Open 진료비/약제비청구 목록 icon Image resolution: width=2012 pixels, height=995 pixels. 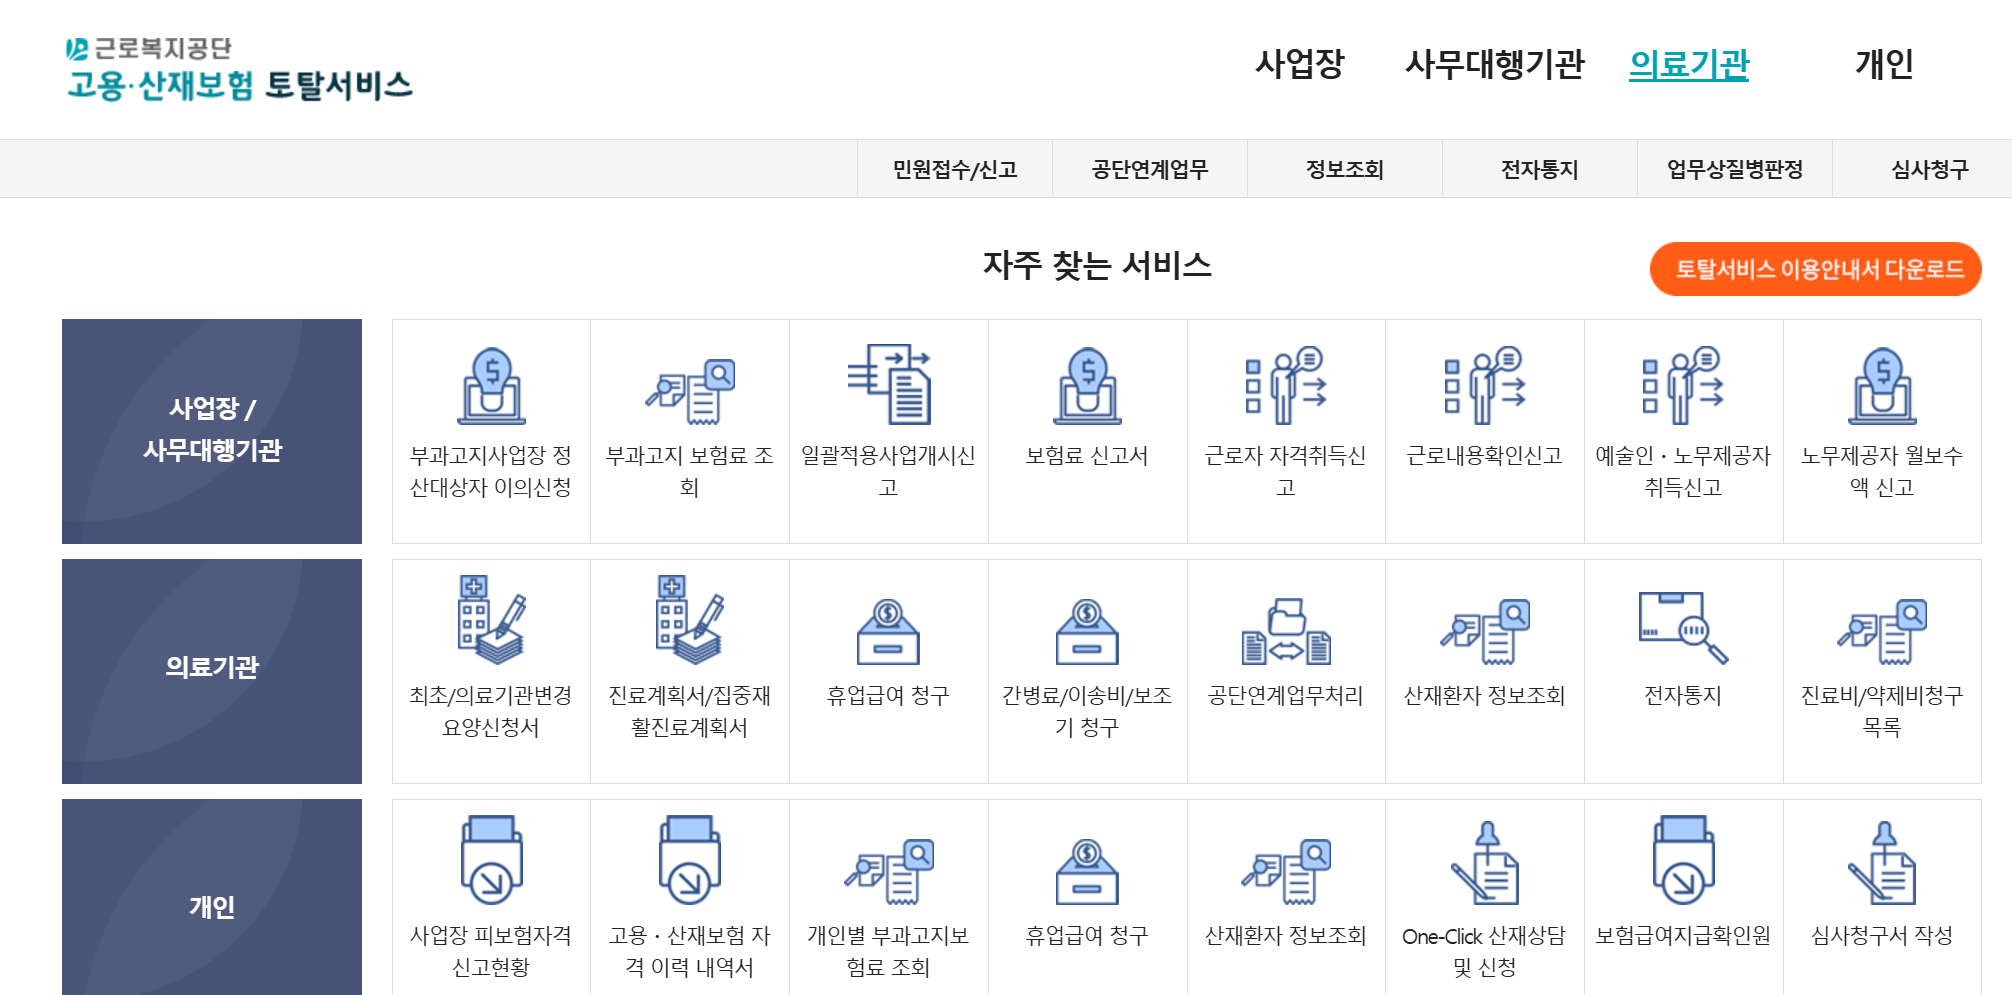[x=1882, y=632]
